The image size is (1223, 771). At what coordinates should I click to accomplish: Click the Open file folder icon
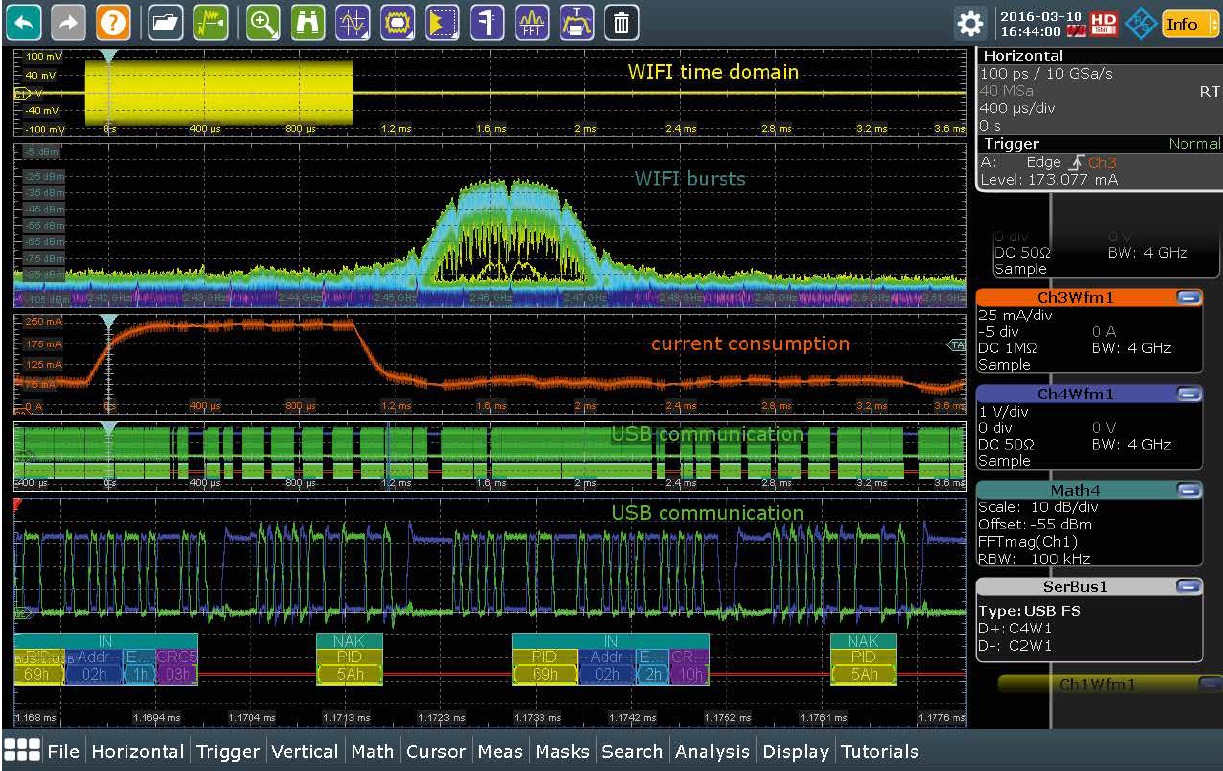[x=166, y=22]
